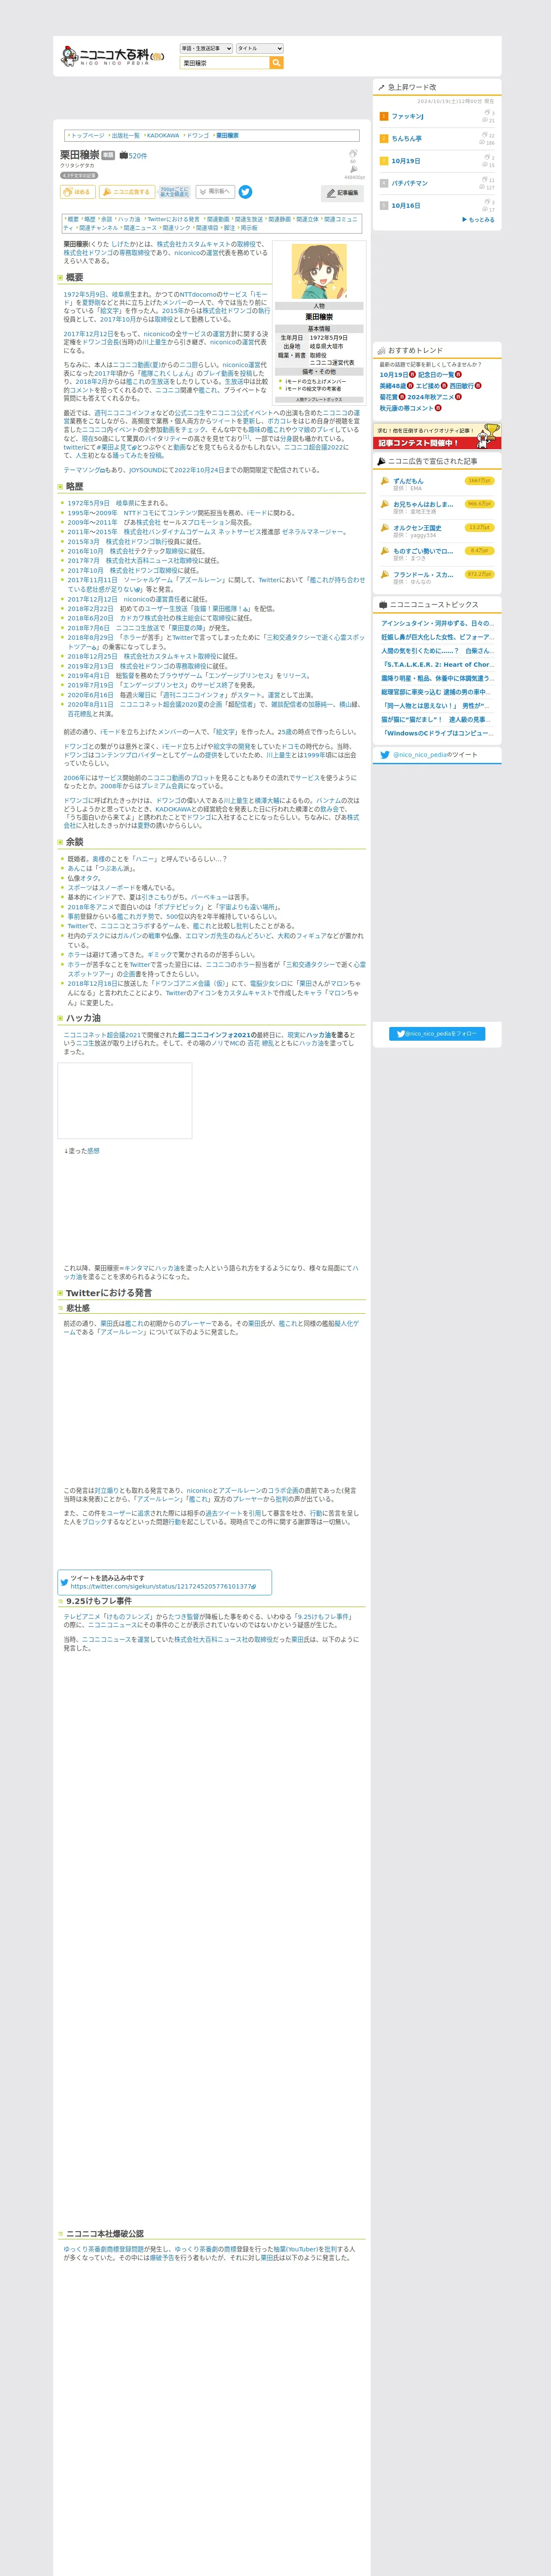Image resolution: width=551 pixels, height=2576 pixels.
Task: Click the rising arrow icon beside 急上昇ワード改
Action: pyautogui.click(x=381, y=88)
